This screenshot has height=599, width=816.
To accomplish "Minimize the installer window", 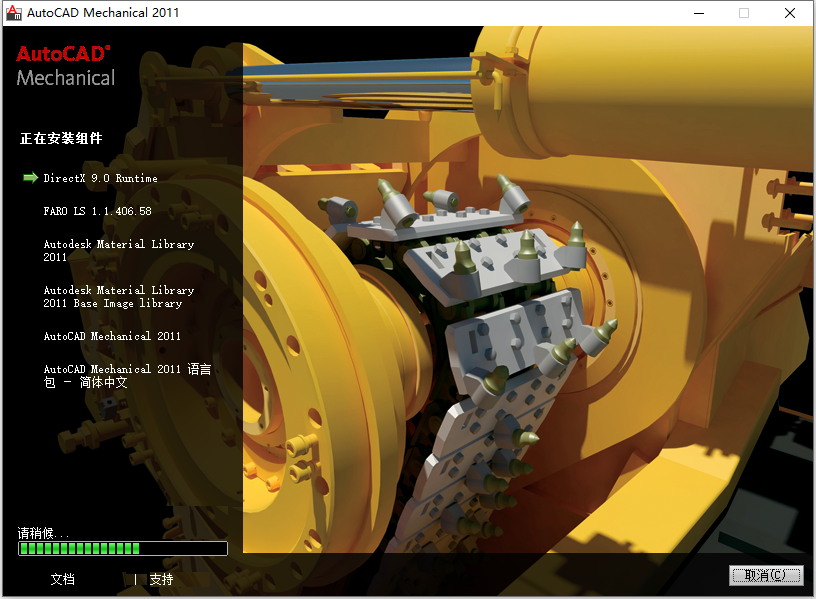I will coord(699,13).
